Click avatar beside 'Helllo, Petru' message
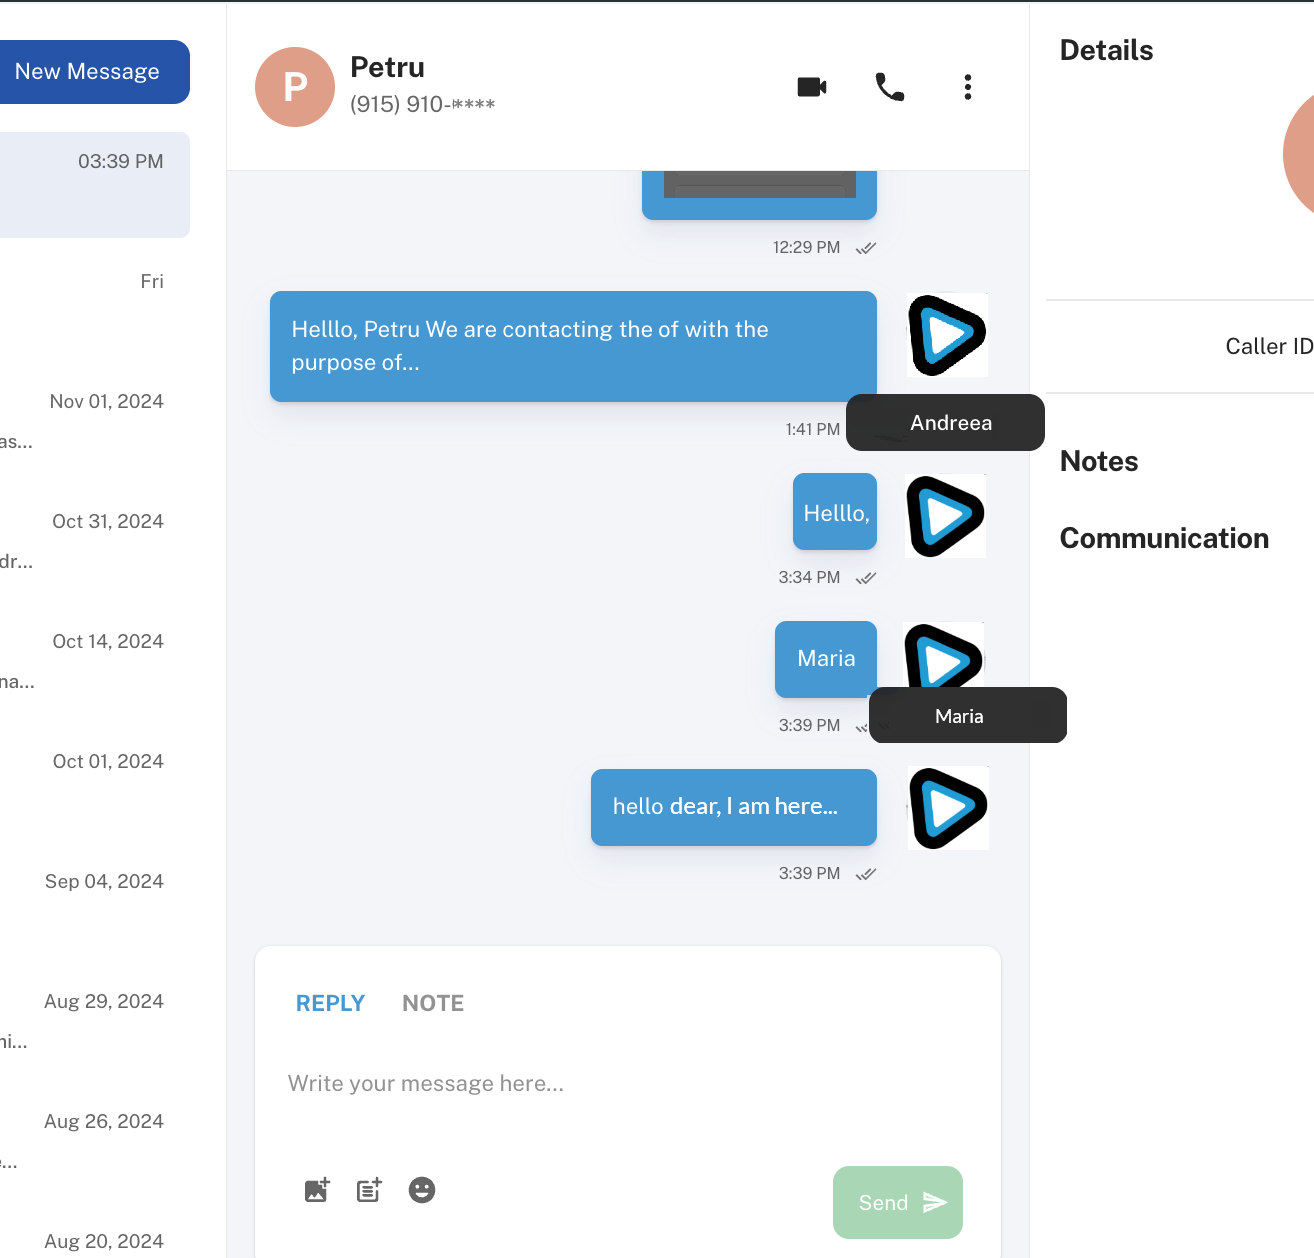Screen dimensions: 1314x1258 tap(947, 335)
